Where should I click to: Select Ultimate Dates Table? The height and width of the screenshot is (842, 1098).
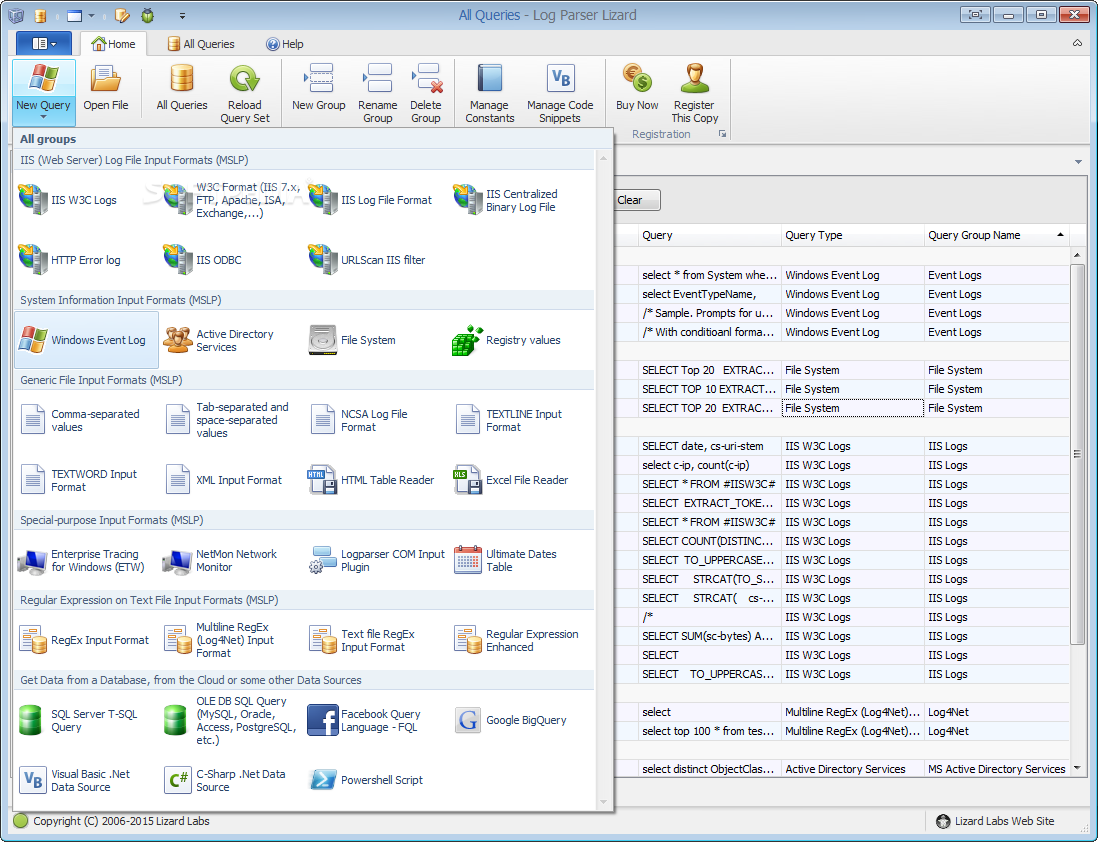[x=521, y=560]
